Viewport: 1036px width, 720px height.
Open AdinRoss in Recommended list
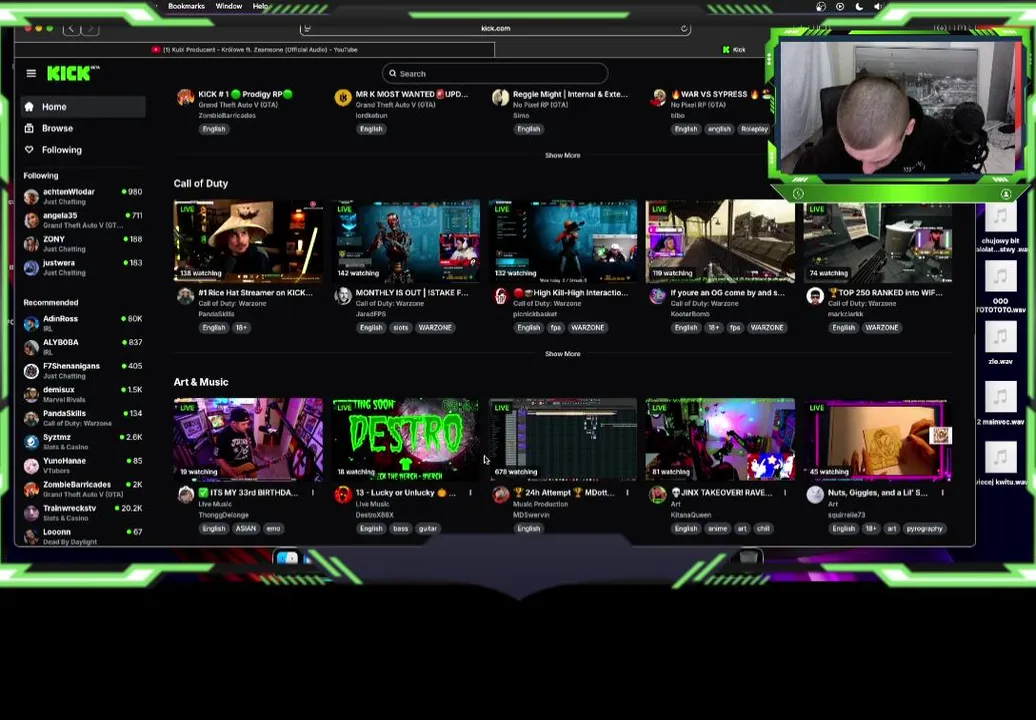click(x=83, y=323)
